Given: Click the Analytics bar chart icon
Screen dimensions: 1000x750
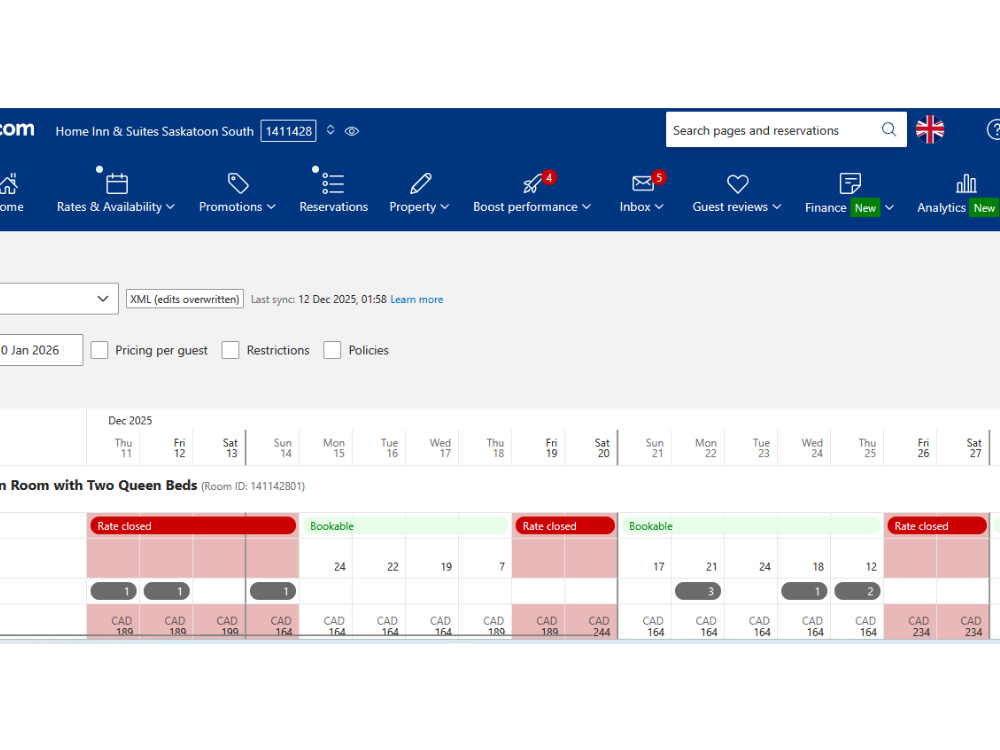Looking at the screenshot, I should click(966, 184).
